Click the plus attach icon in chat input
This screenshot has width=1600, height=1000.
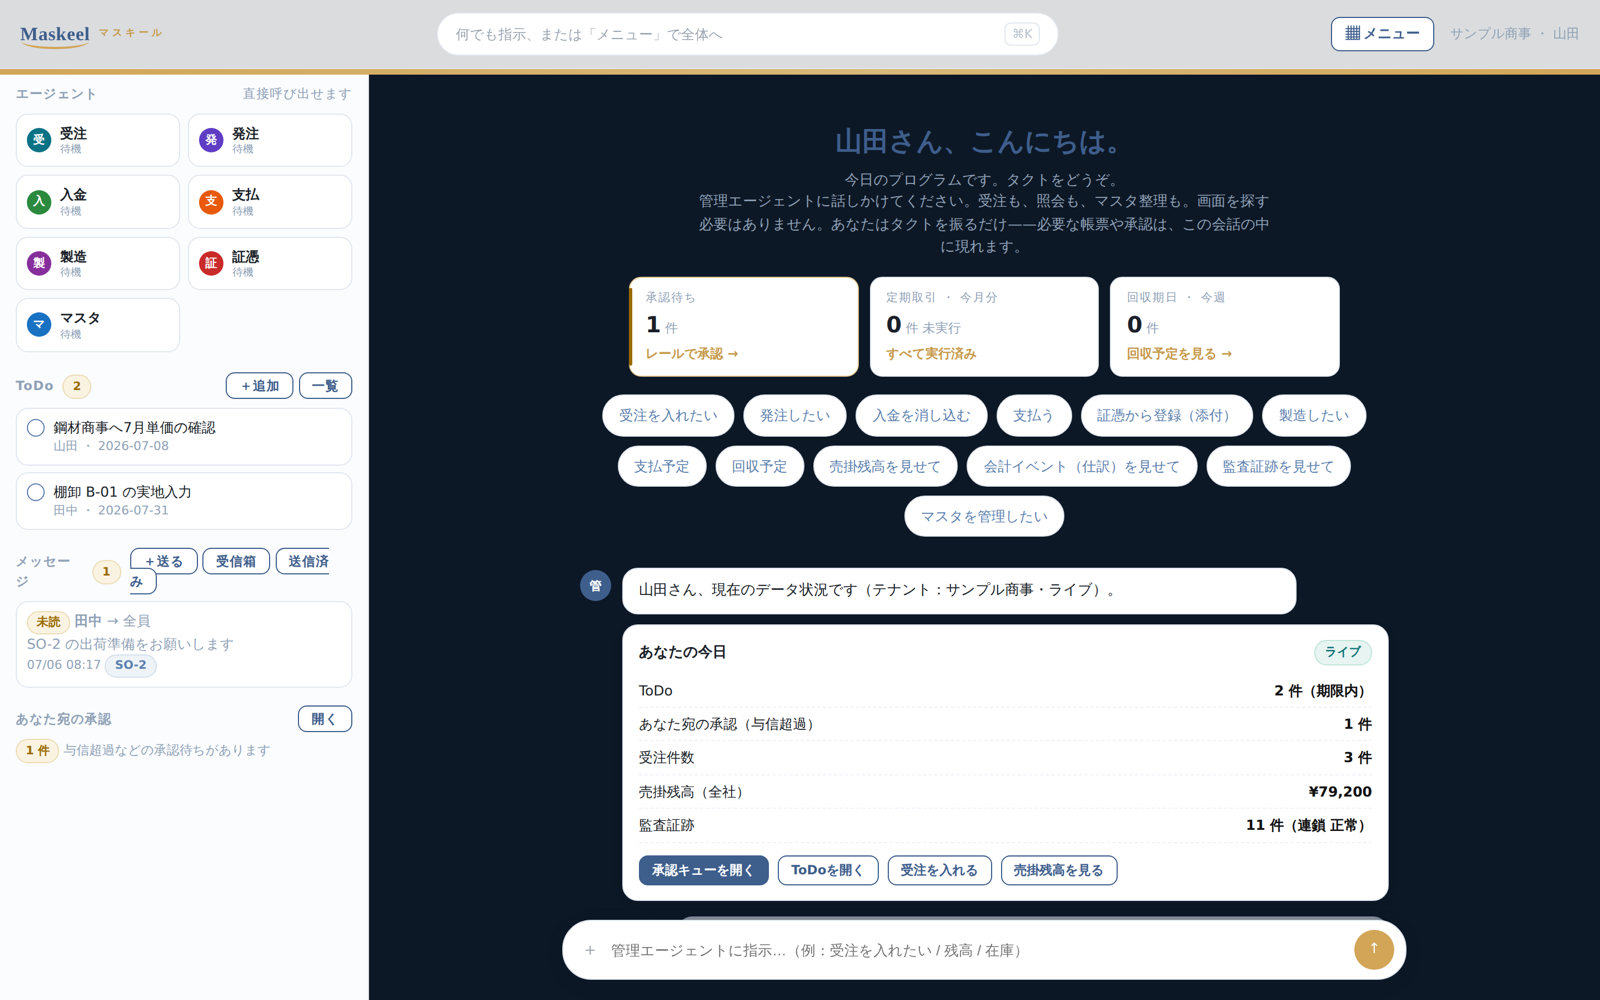tap(590, 950)
